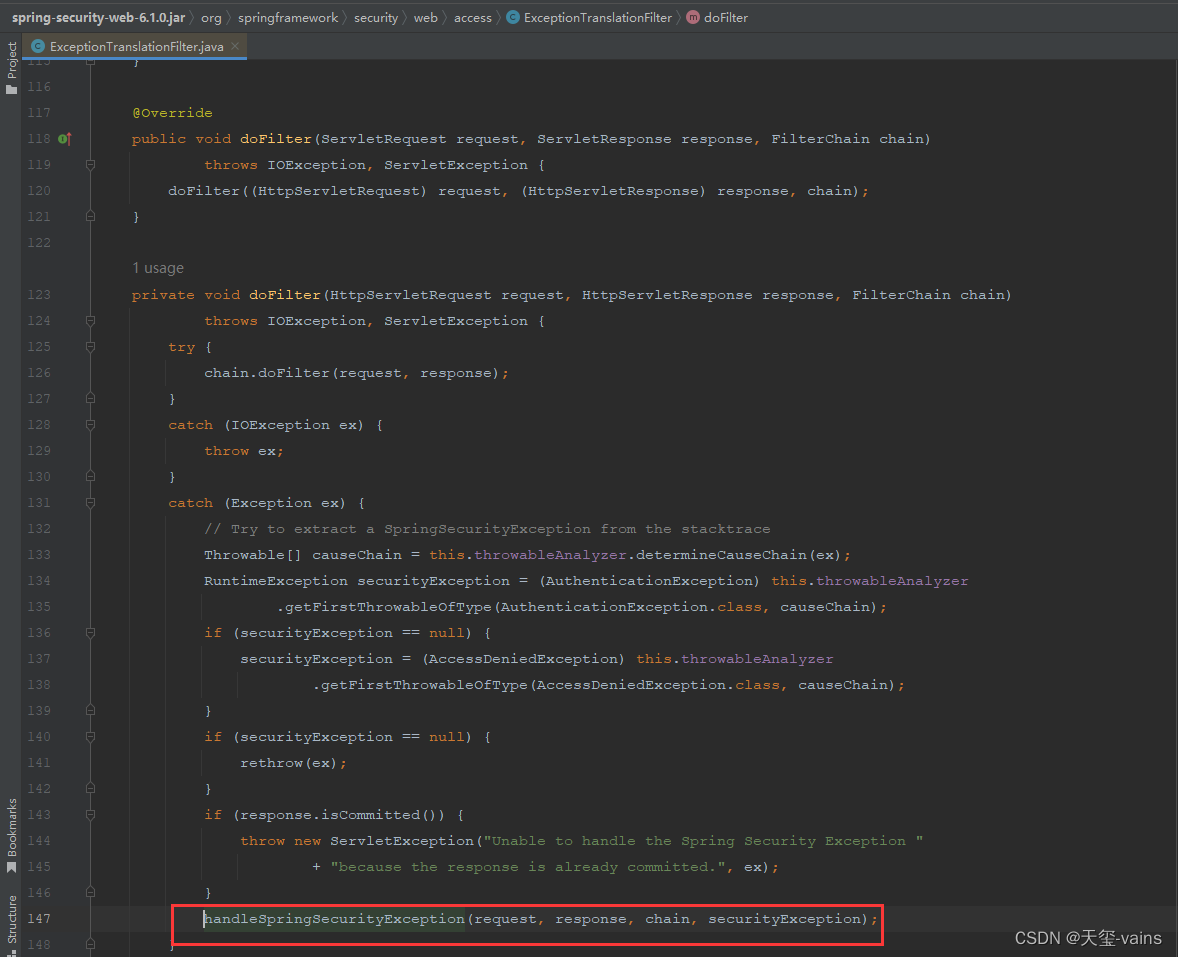Collapse the if block at line 136
The height and width of the screenshot is (957, 1178).
coord(90,633)
